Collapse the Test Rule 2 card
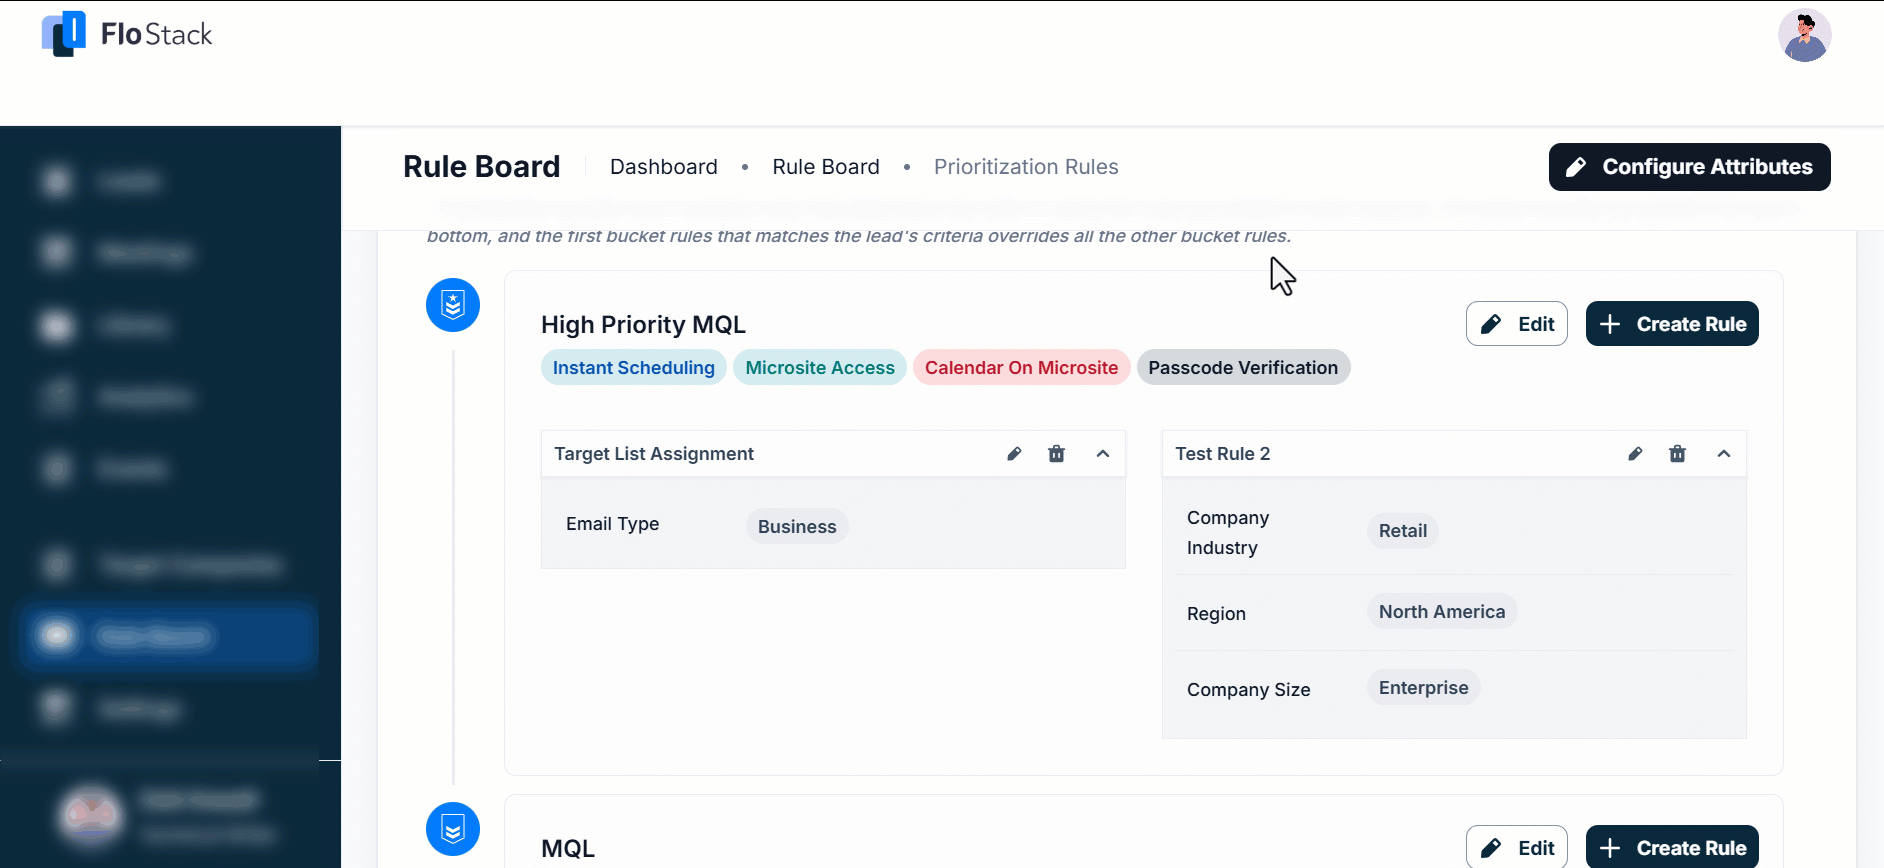The width and height of the screenshot is (1884, 868). tap(1724, 454)
